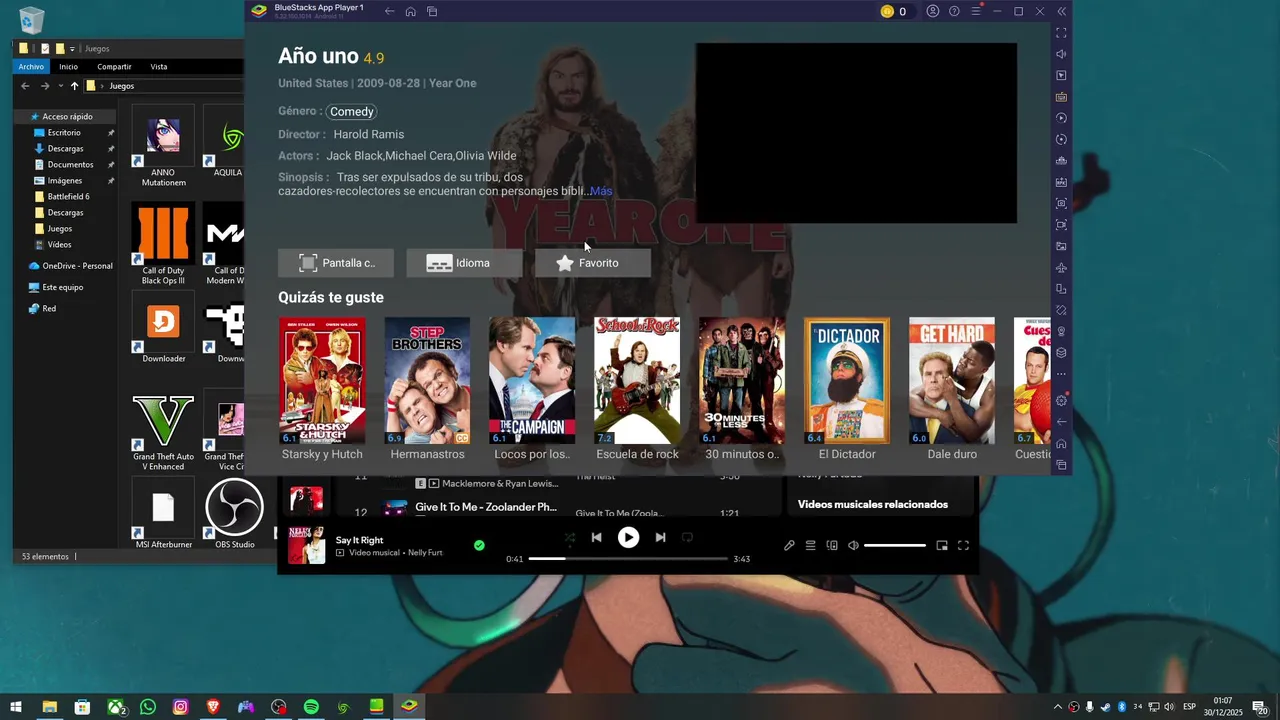
Task: Seek on Spotify song progress bar
Action: pyautogui.click(x=628, y=559)
